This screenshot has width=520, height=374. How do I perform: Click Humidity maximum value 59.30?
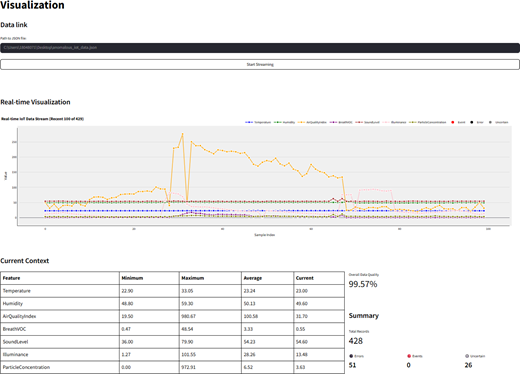point(187,303)
